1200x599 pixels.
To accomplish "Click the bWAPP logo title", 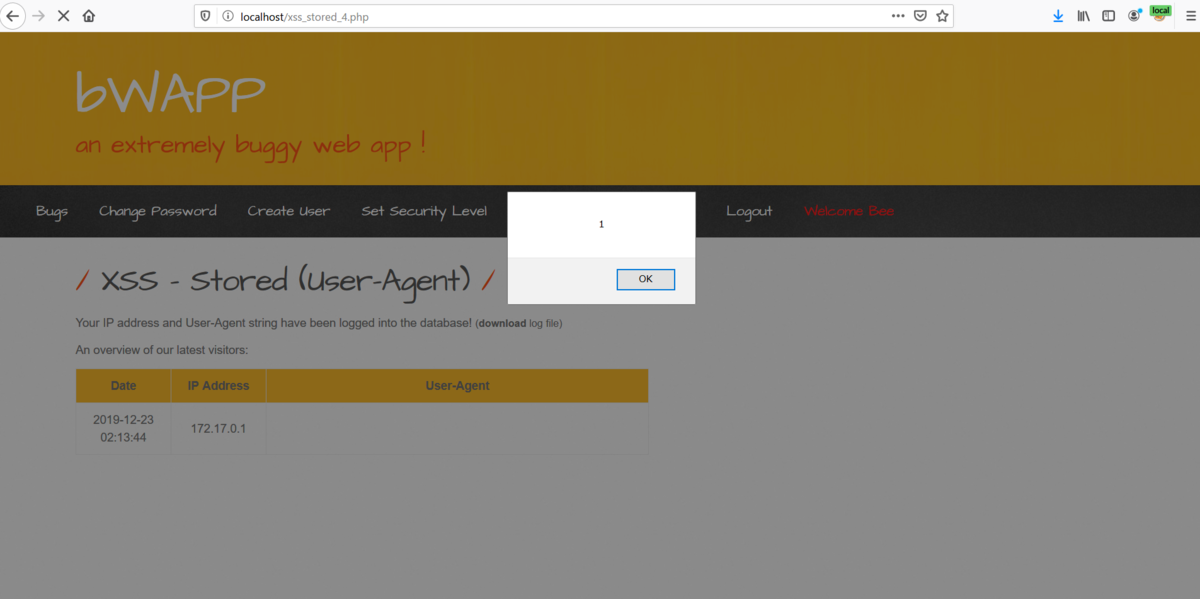I will click(171, 94).
